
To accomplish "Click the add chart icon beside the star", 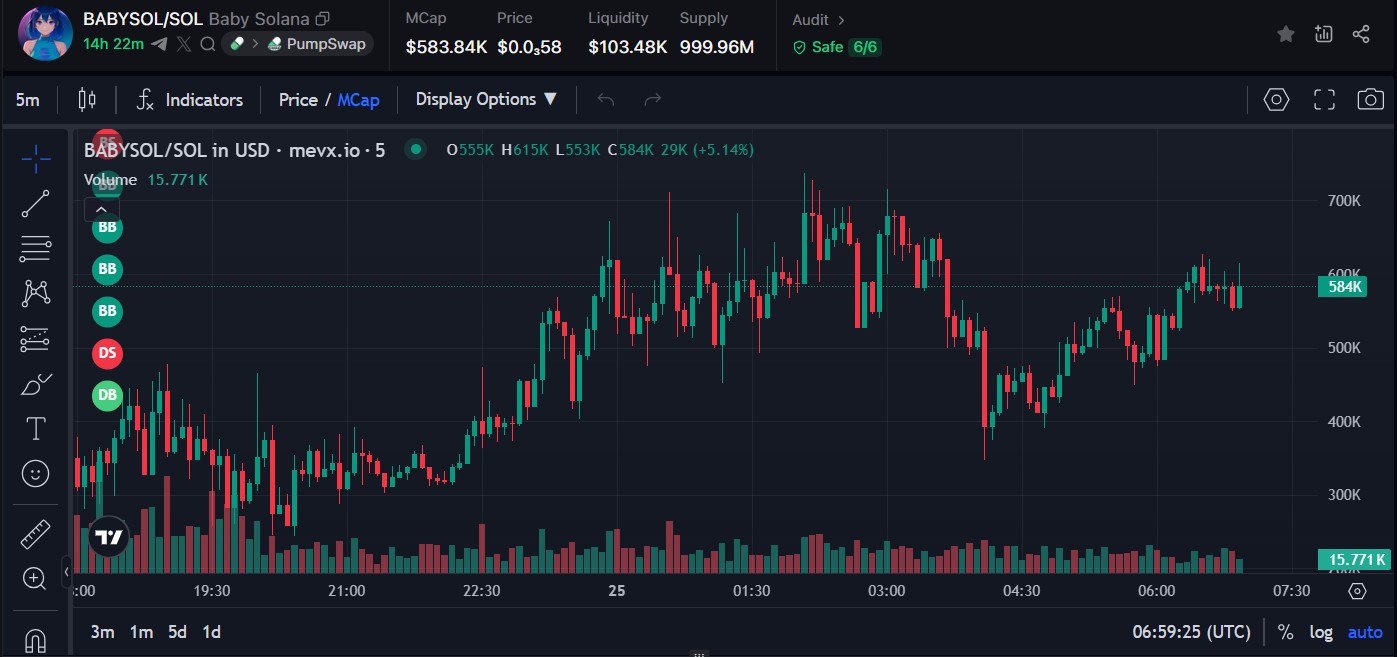I will point(1324,34).
